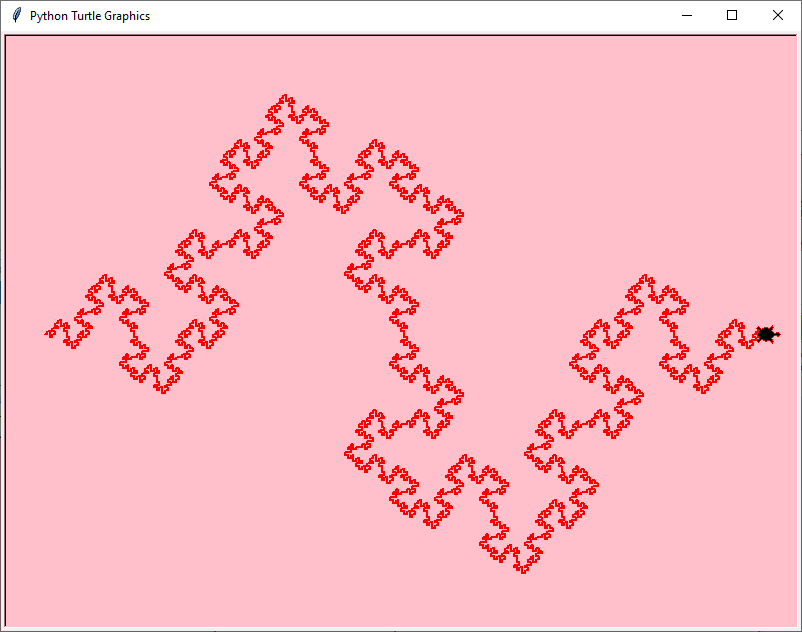
Task: Click the black turtle cursor shape
Action: [x=767, y=334]
